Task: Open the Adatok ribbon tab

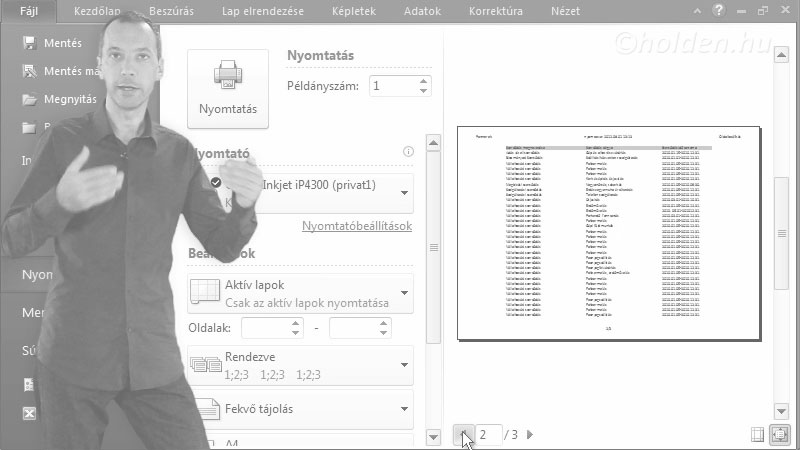Action: coord(422,11)
